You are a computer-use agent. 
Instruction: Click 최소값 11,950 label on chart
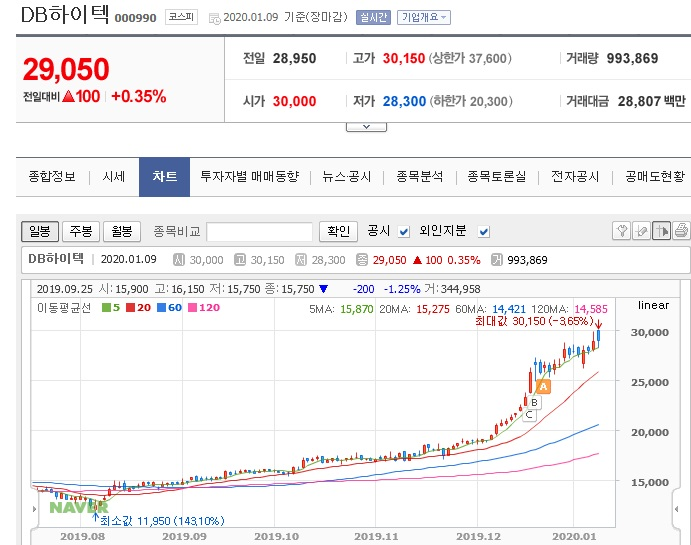click(162, 521)
